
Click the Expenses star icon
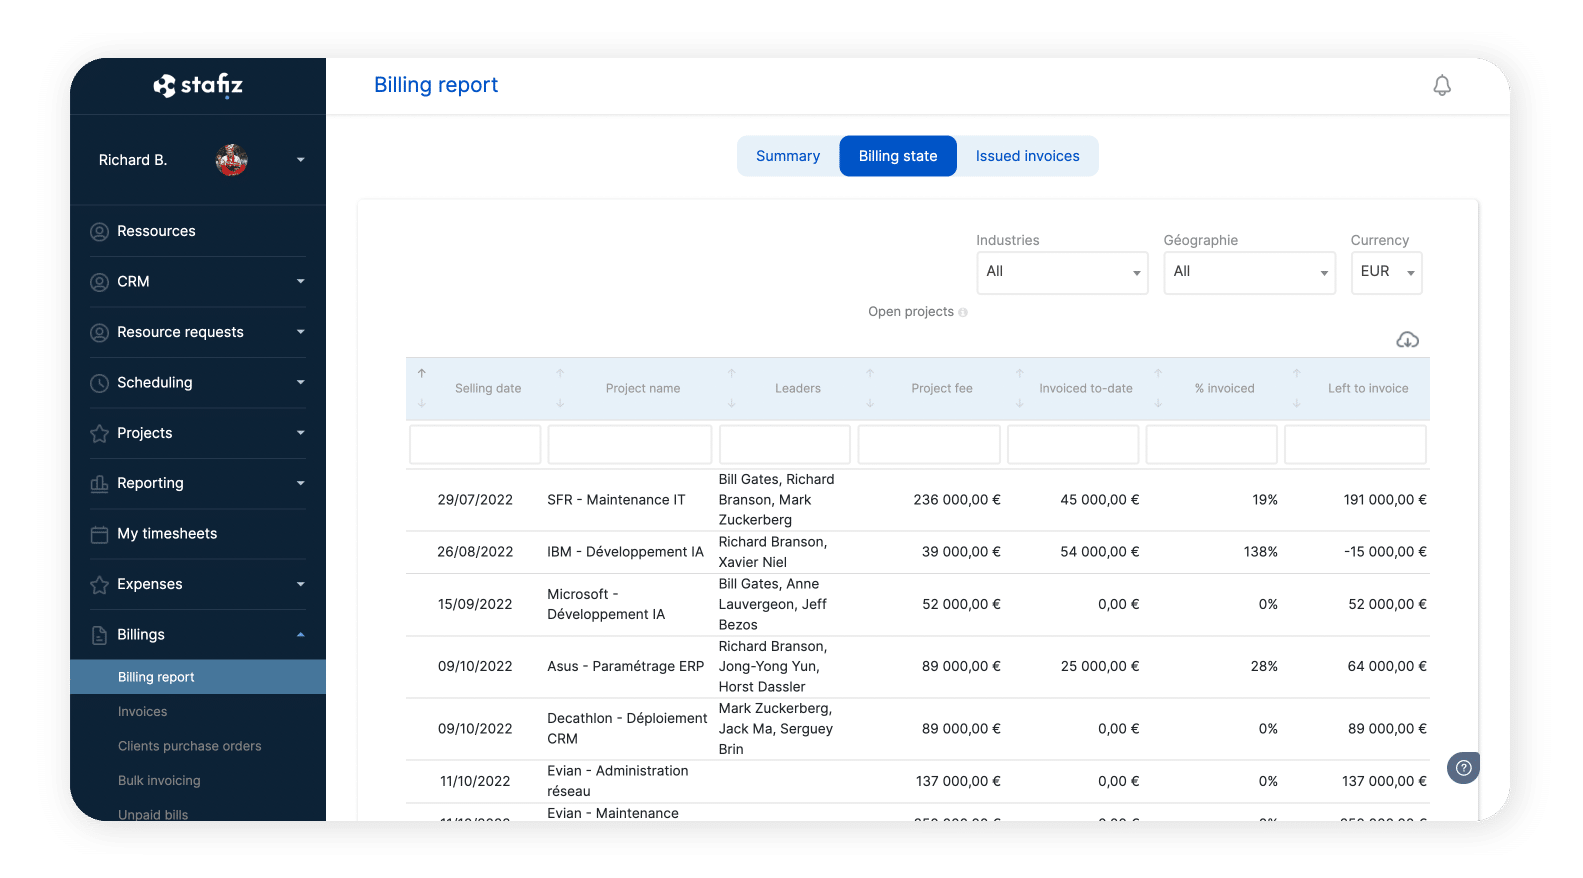point(99,585)
